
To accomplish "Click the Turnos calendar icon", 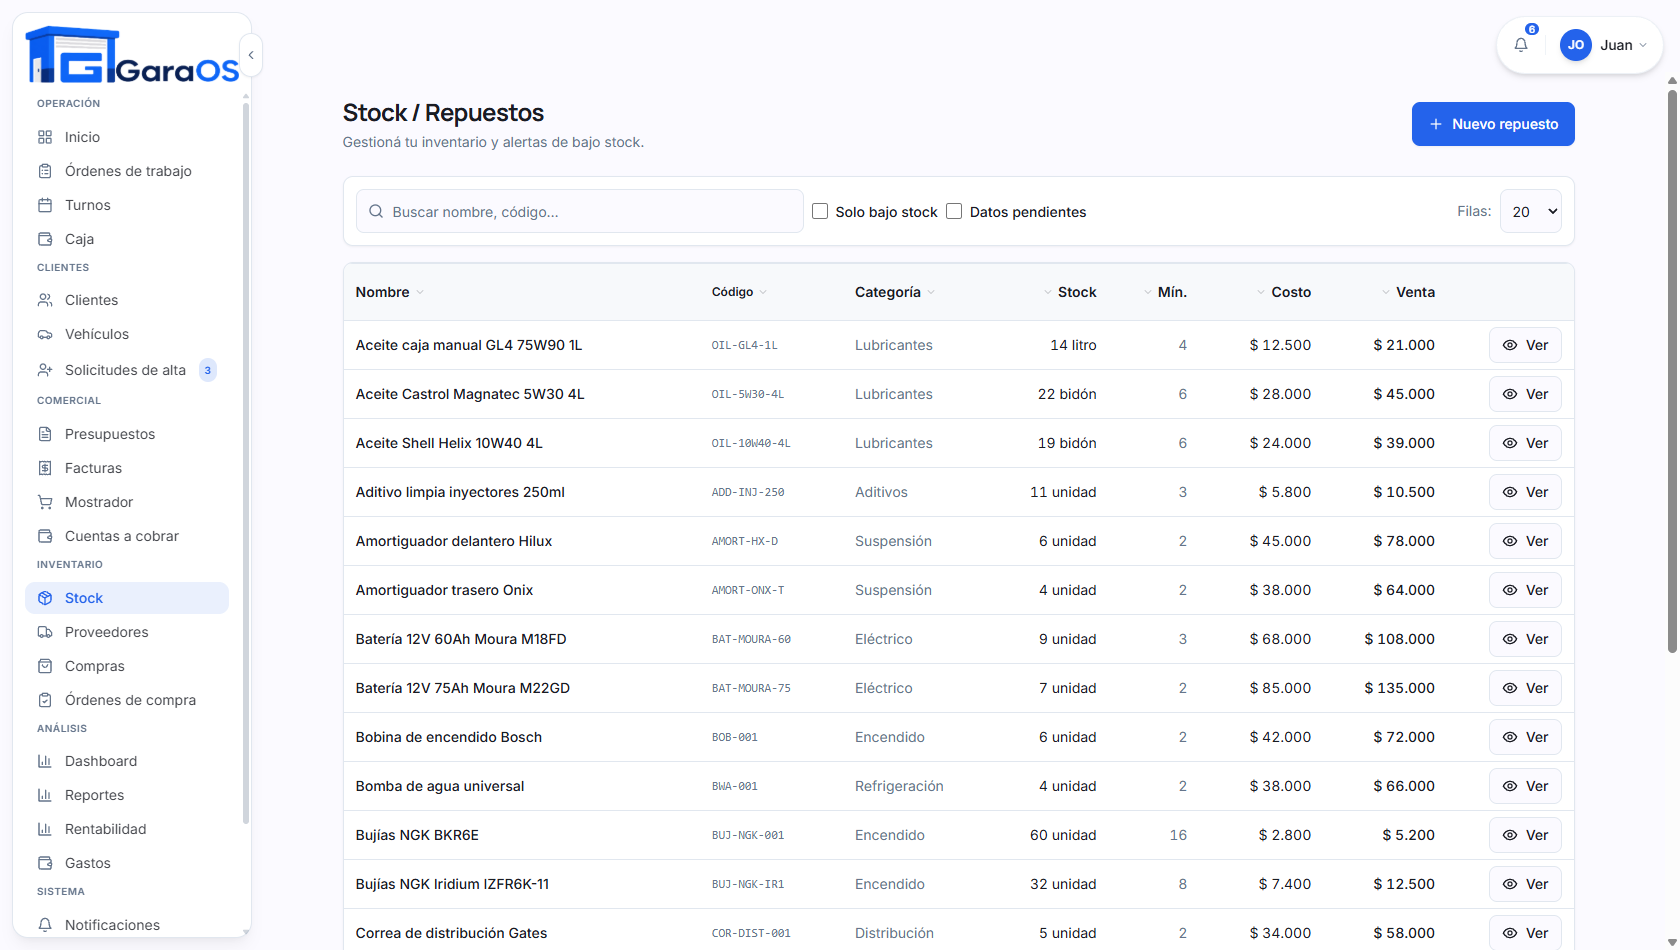I will pyautogui.click(x=45, y=205).
